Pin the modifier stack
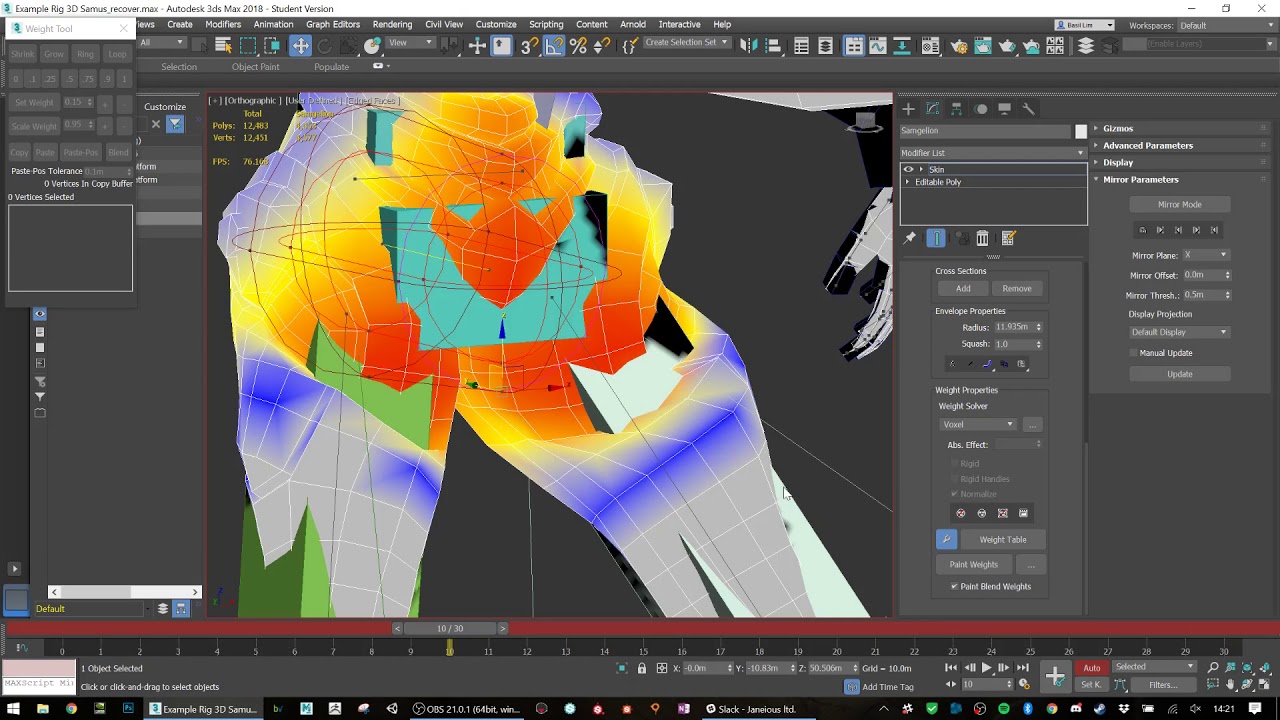 click(909, 238)
